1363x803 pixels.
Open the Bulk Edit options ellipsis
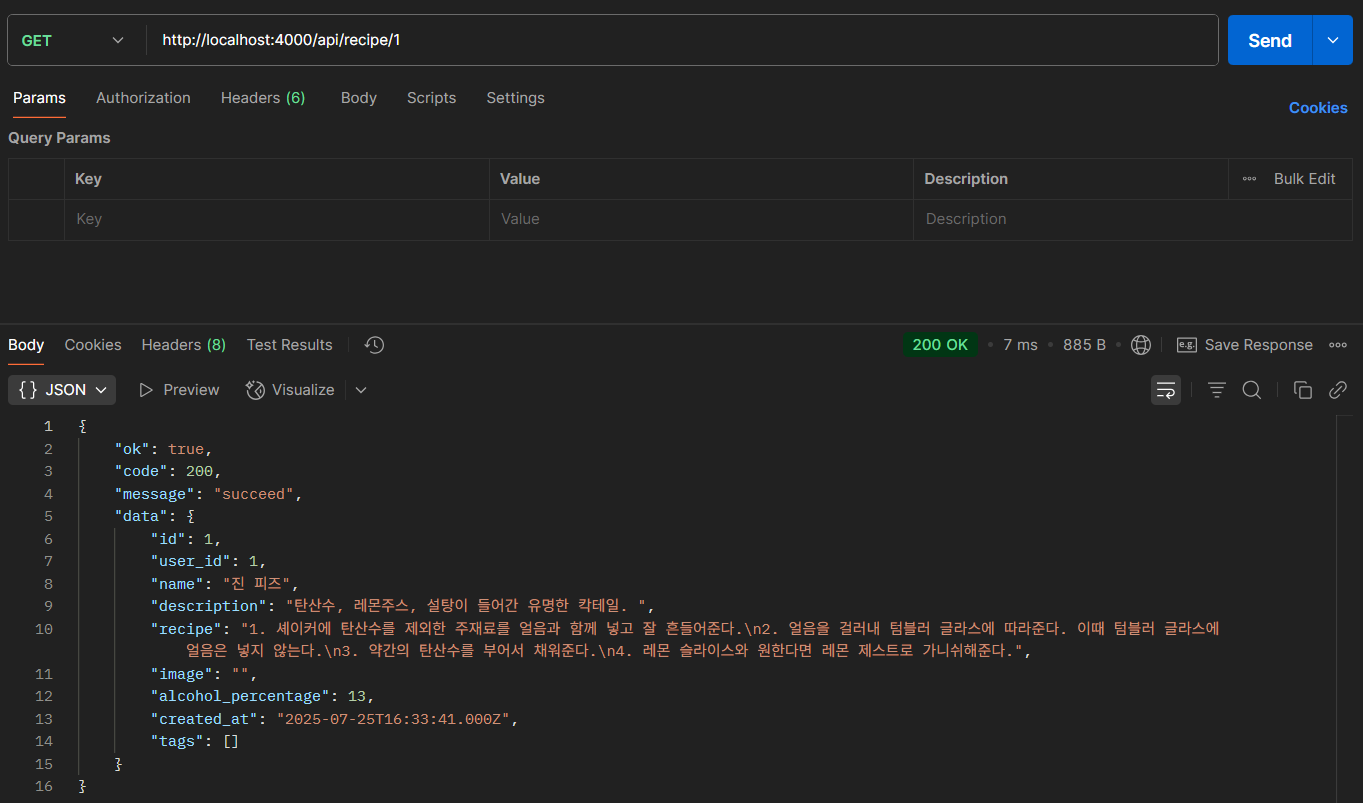click(x=1249, y=179)
